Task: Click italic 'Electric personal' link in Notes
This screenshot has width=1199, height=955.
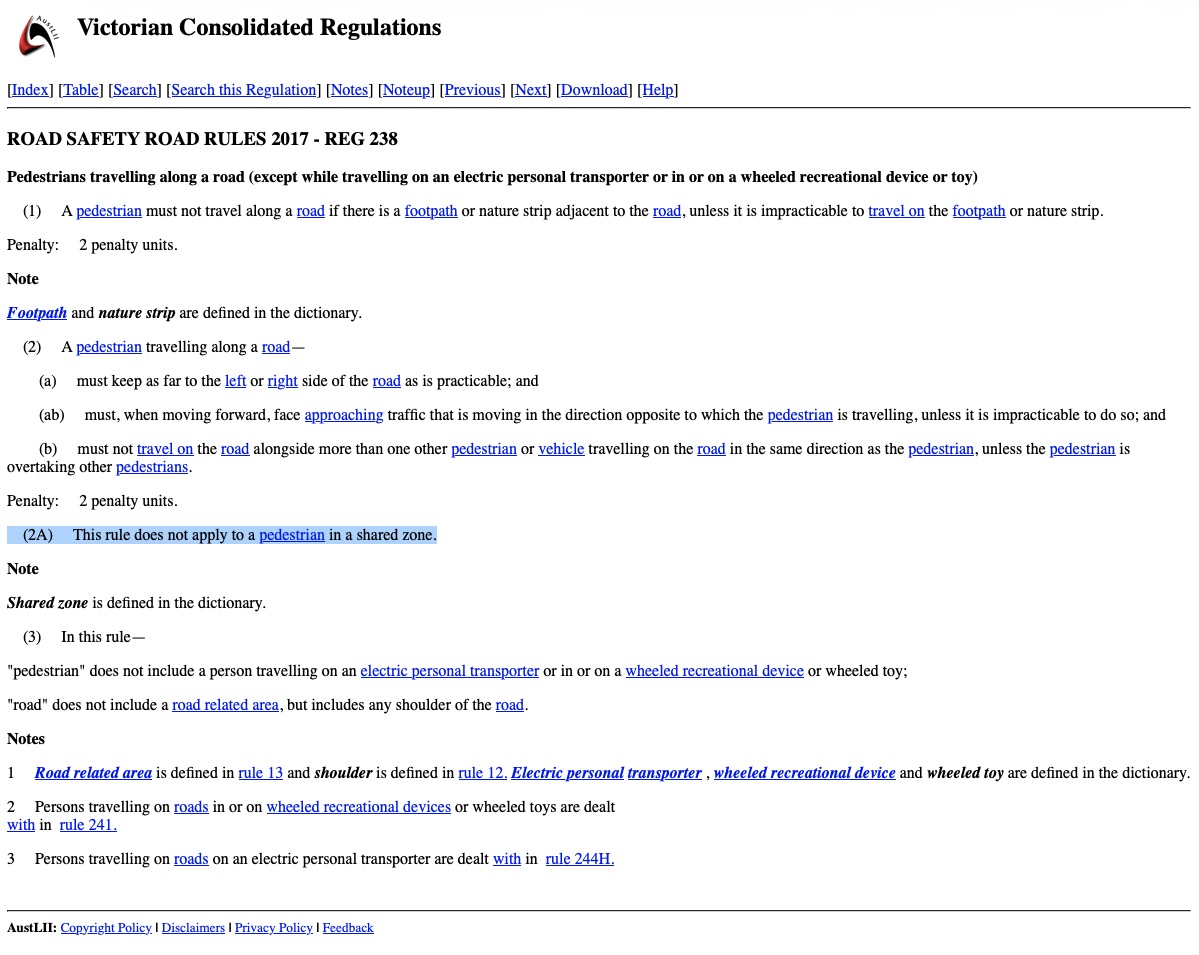Action: point(567,773)
